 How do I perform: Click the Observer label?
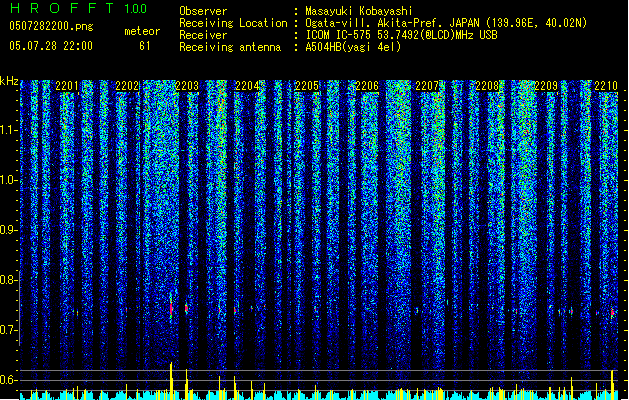coord(203,11)
